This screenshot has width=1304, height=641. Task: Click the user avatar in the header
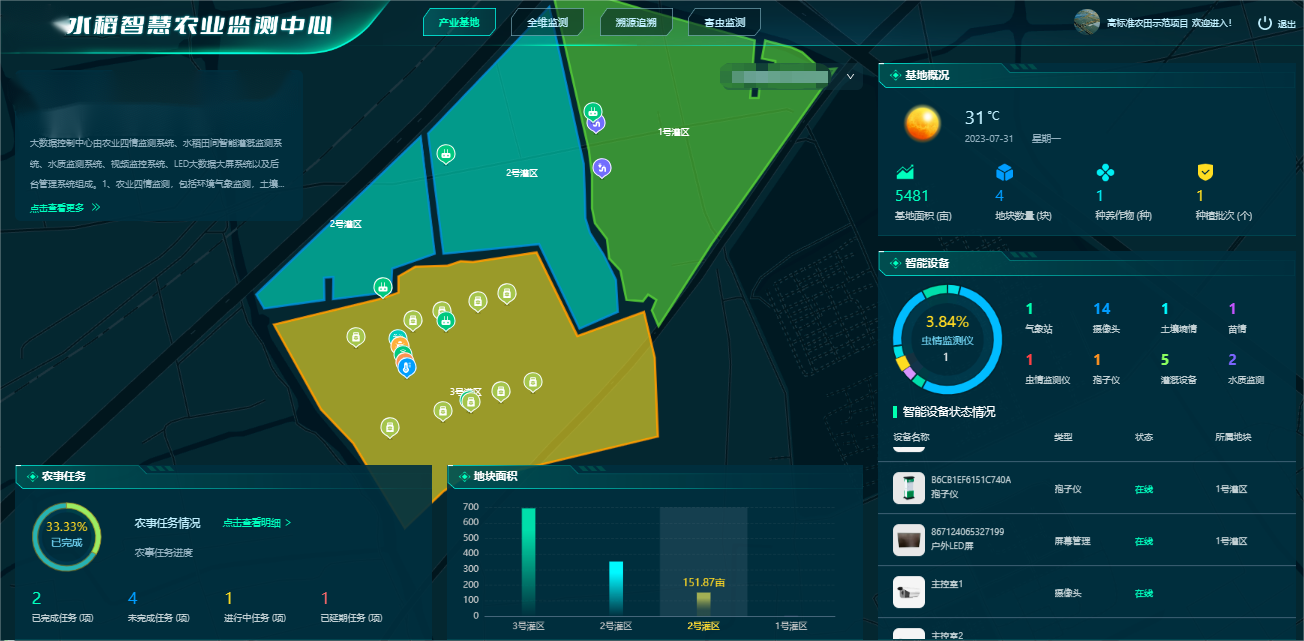coord(1087,22)
